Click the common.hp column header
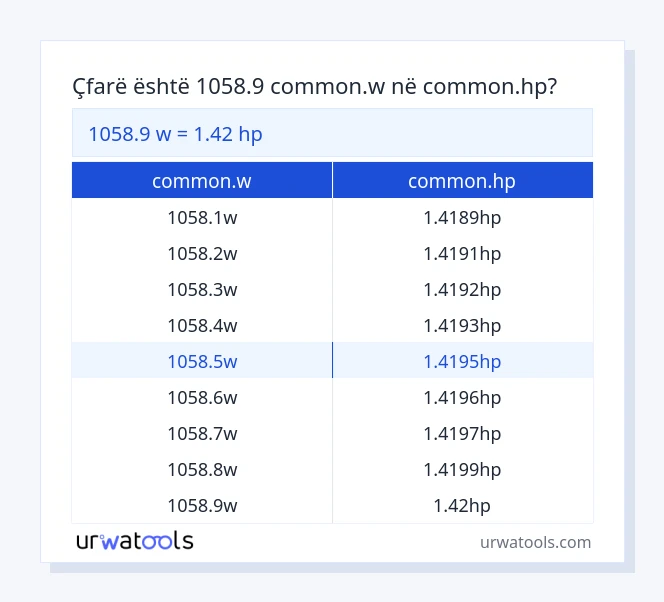 tap(462, 181)
